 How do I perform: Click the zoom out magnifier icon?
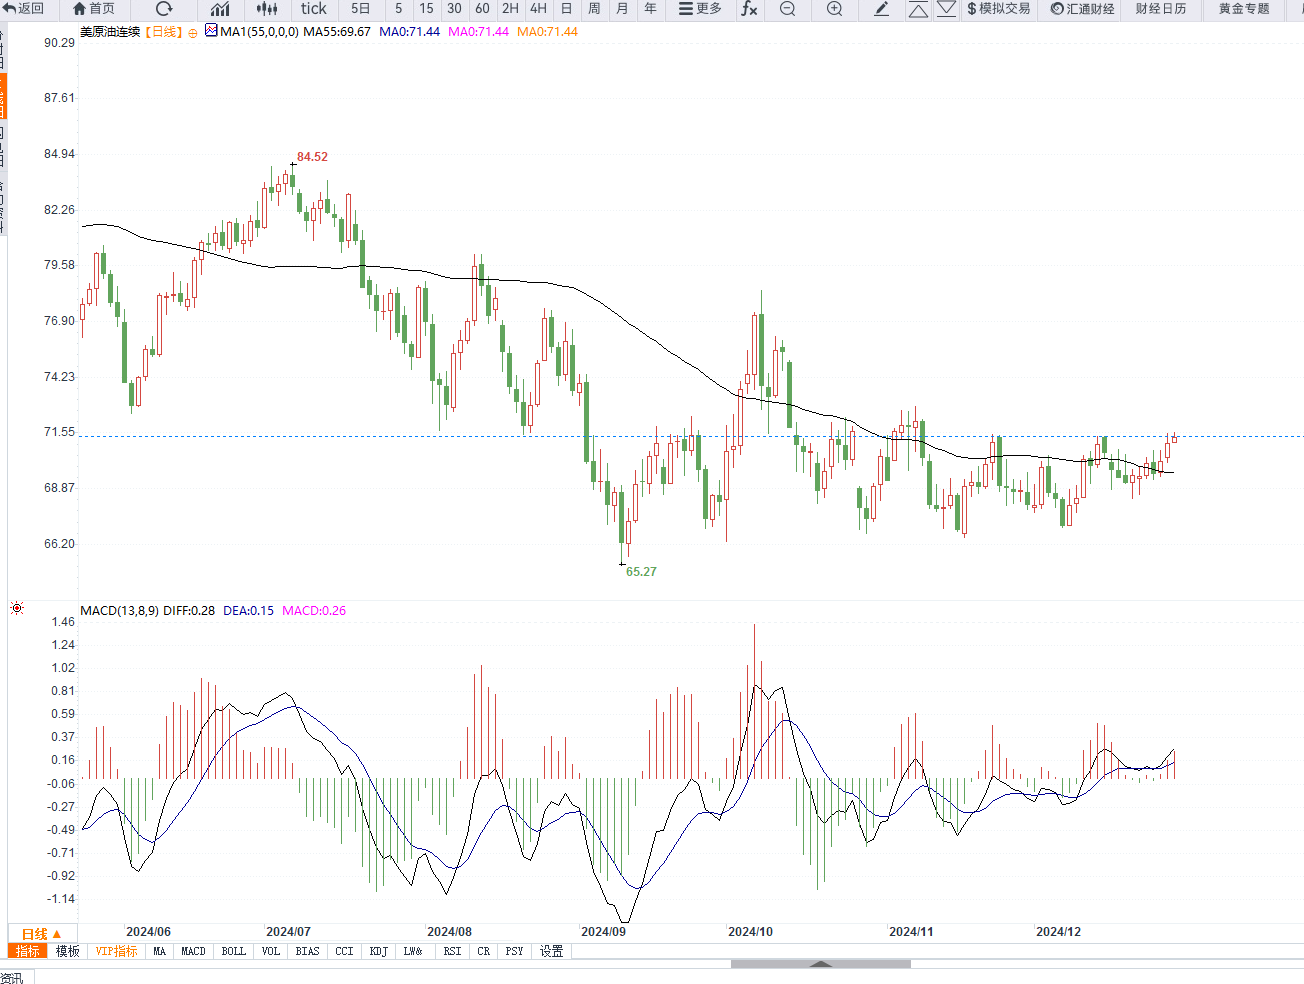click(788, 9)
